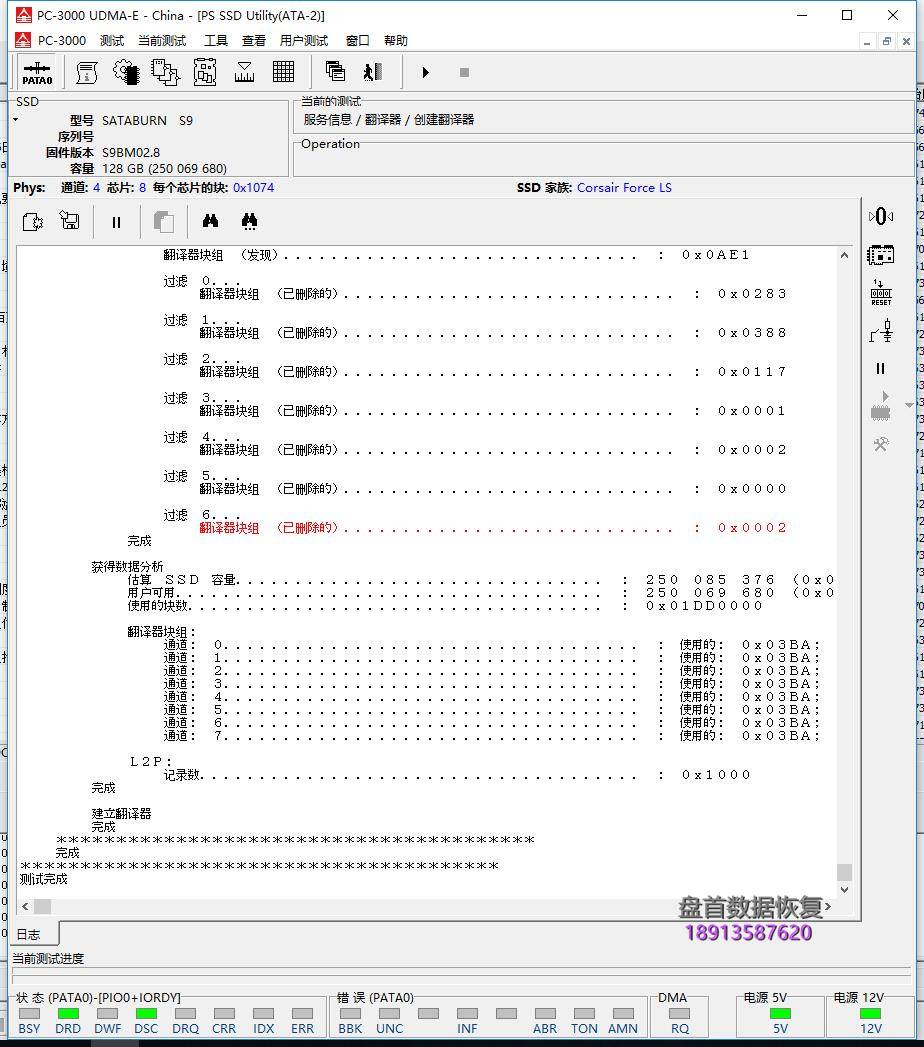The height and width of the screenshot is (1047, 924).
Task: Click the 服务信息 / 翻译器 / 创建翻译器 text
Action: tap(389, 120)
